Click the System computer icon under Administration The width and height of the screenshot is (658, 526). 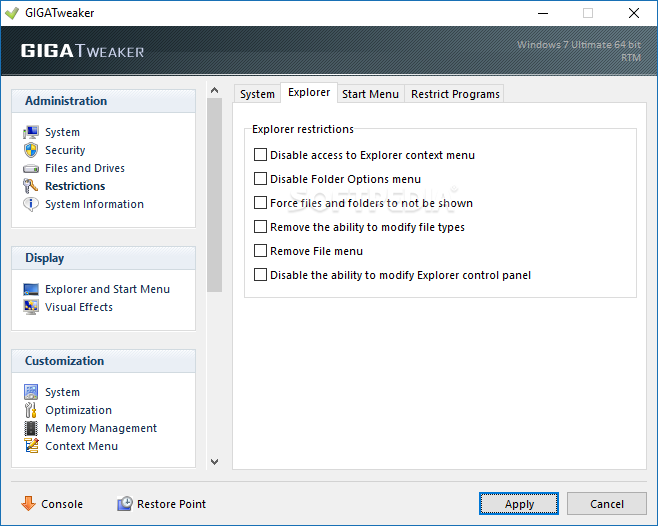coord(31,132)
